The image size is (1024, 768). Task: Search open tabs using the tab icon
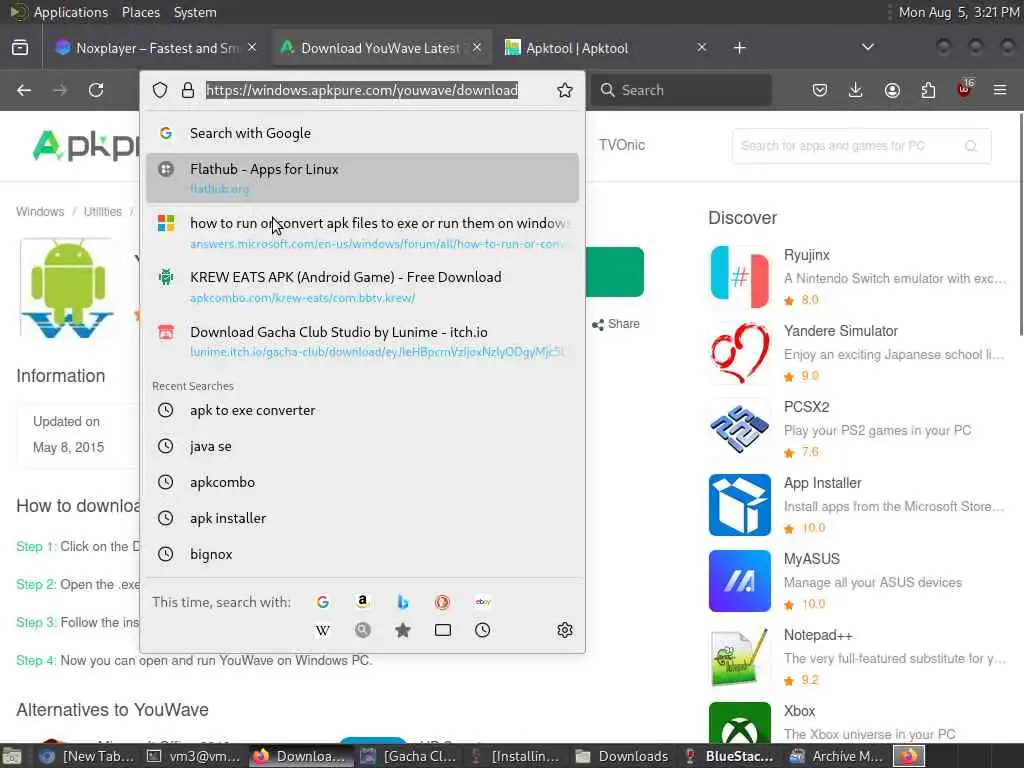pos(443,630)
